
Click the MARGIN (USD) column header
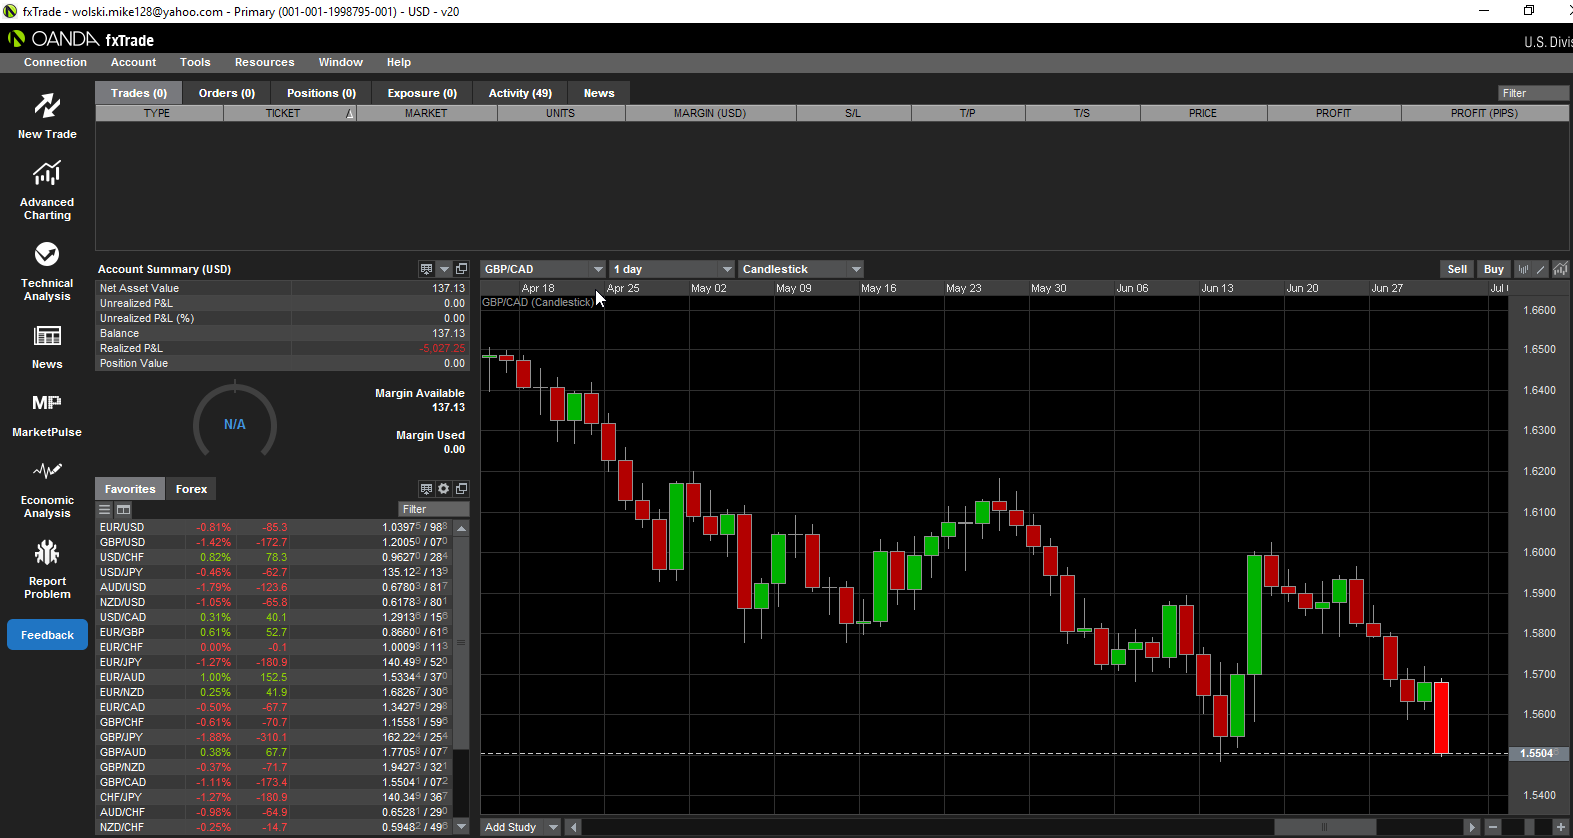click(x=710, y=113)
